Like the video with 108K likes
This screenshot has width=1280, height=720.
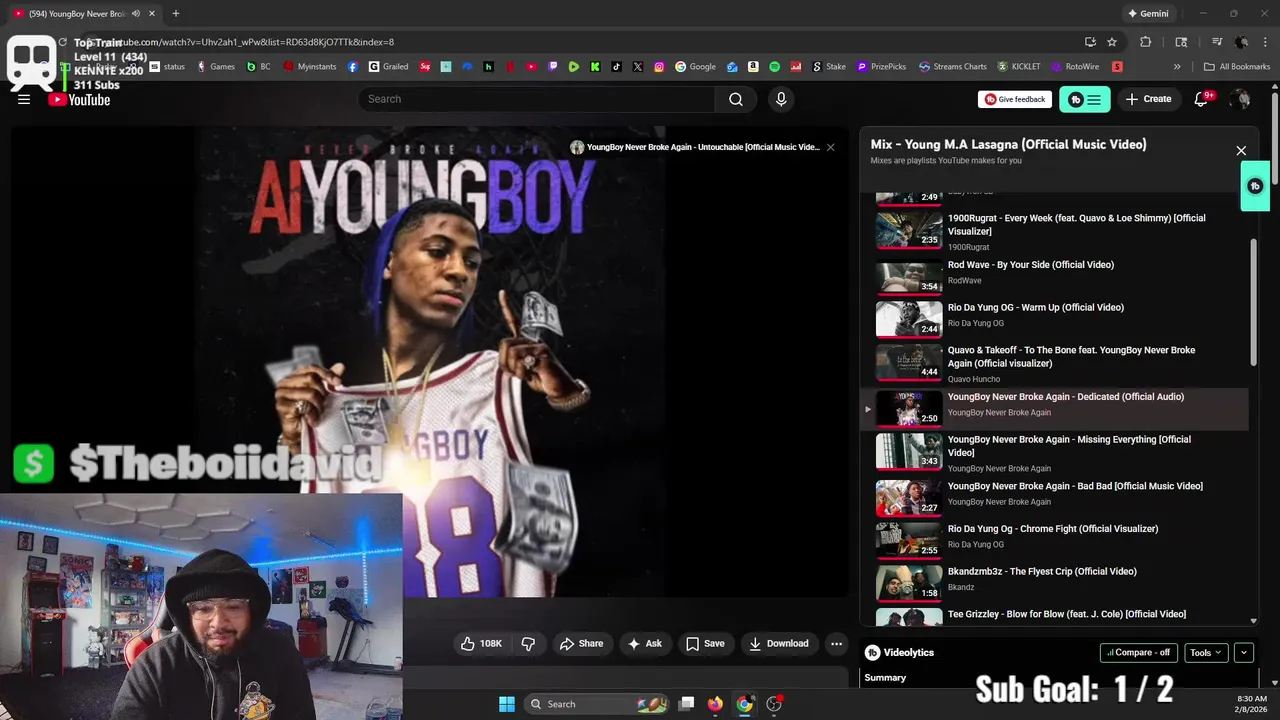481,644
